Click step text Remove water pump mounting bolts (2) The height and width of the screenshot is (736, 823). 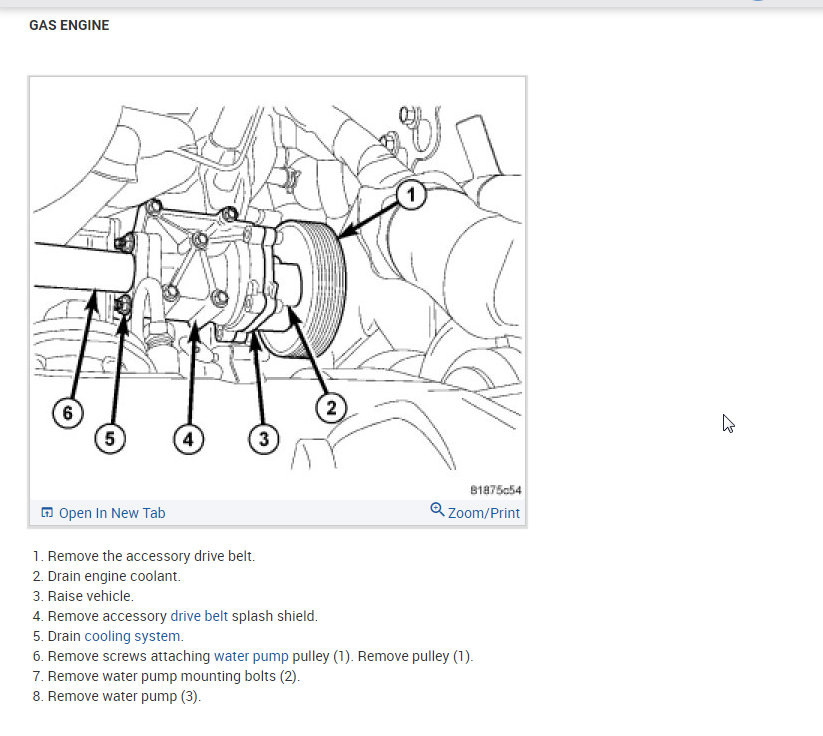pyautogui.click(x=173, y=676)
